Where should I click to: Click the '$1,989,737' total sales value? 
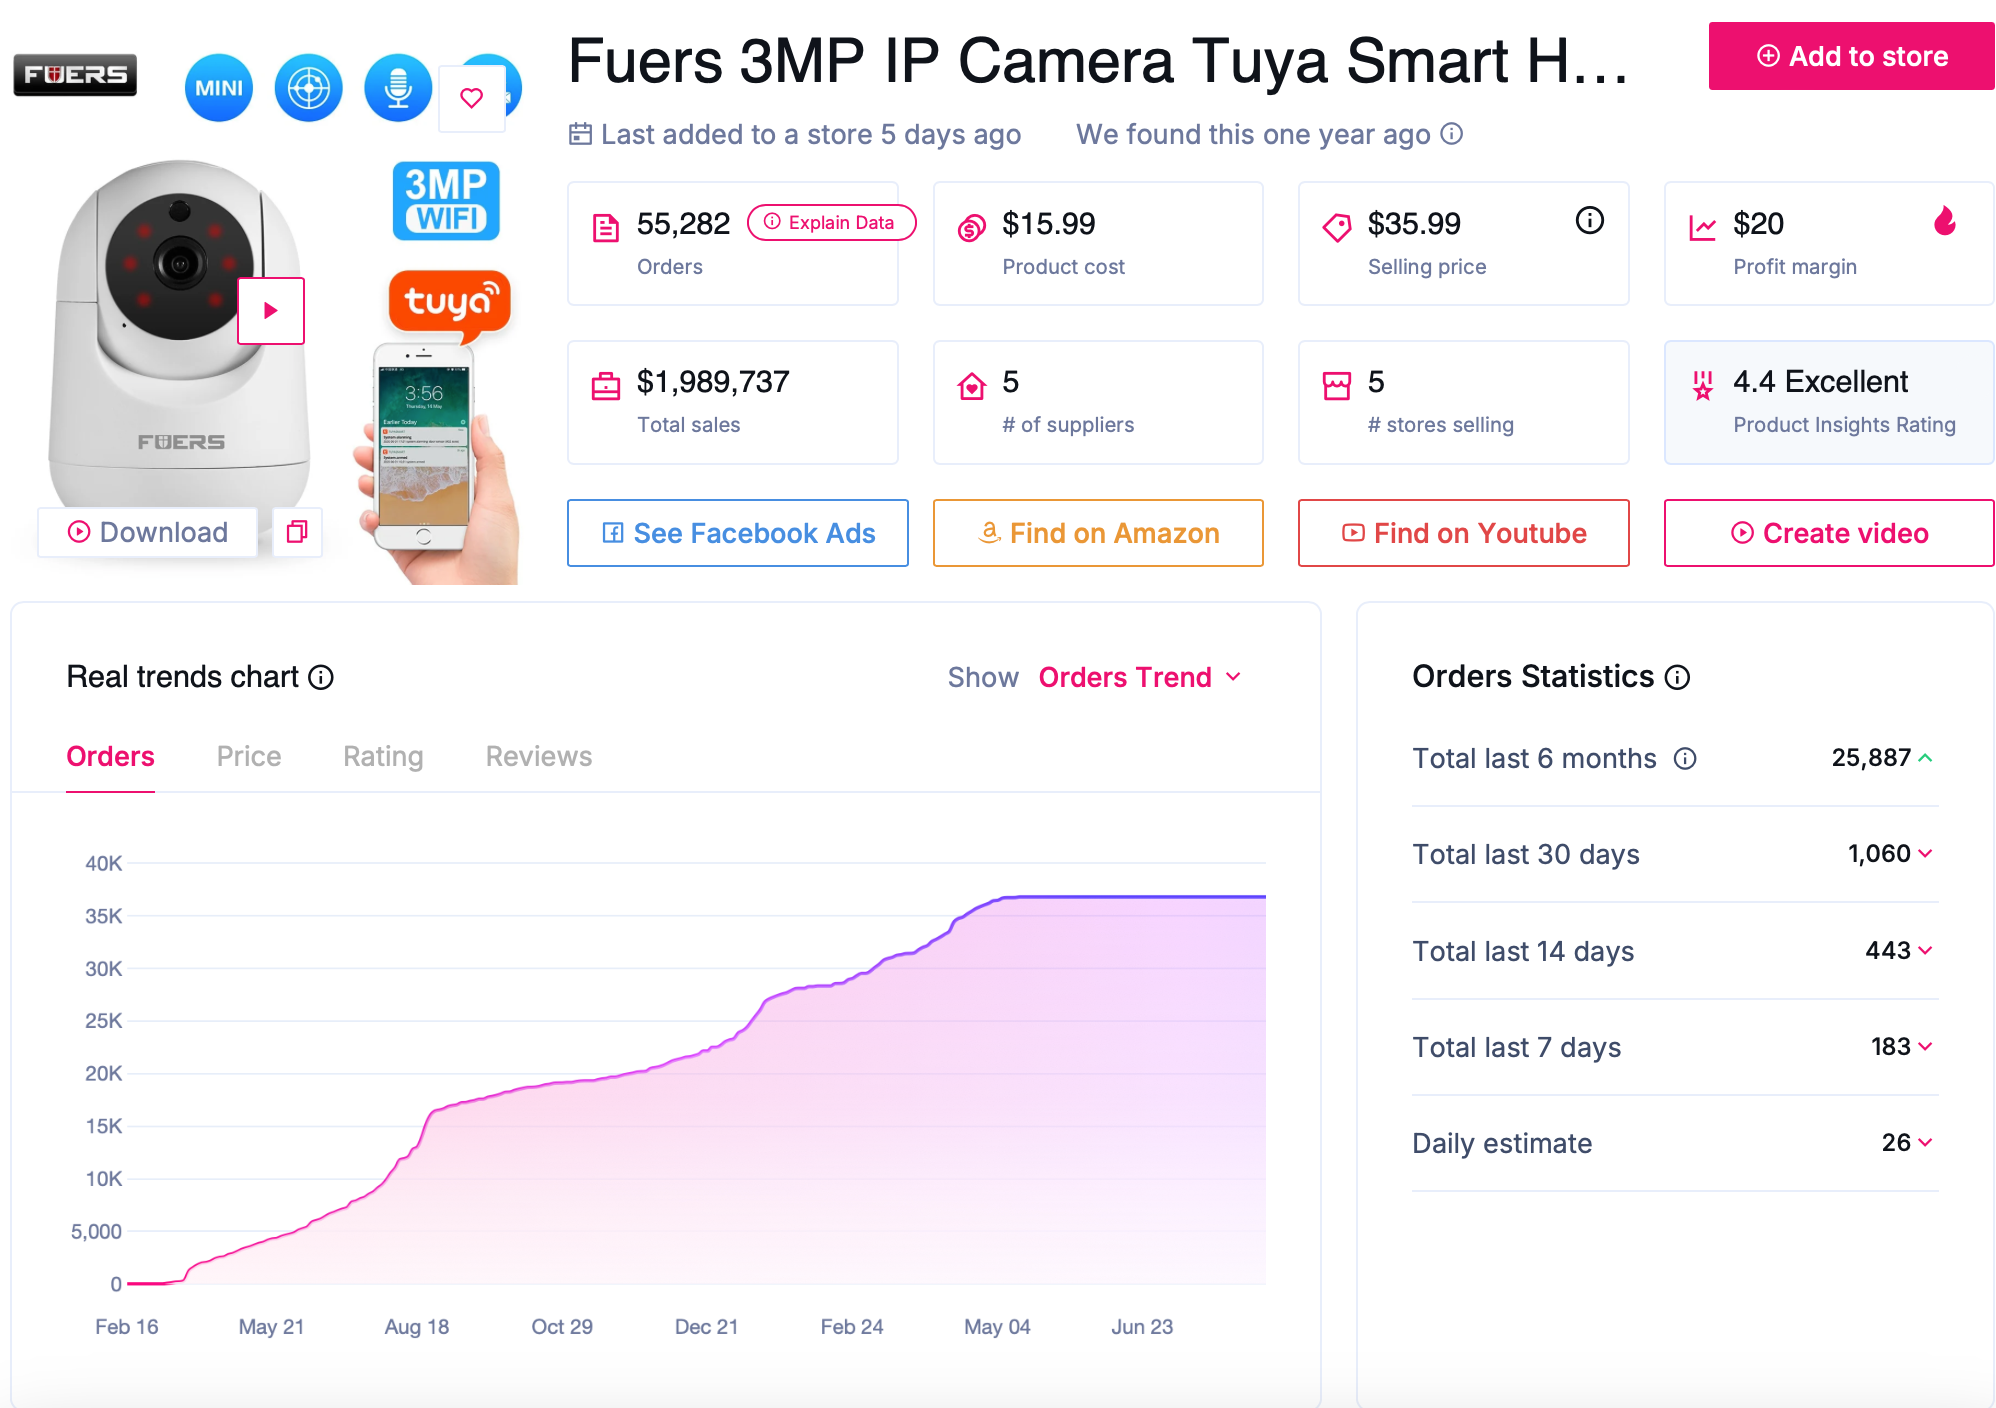713,382
